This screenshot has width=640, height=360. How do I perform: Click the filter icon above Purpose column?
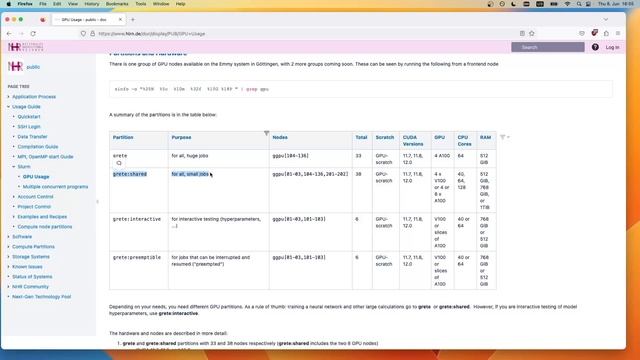(266, 133)
